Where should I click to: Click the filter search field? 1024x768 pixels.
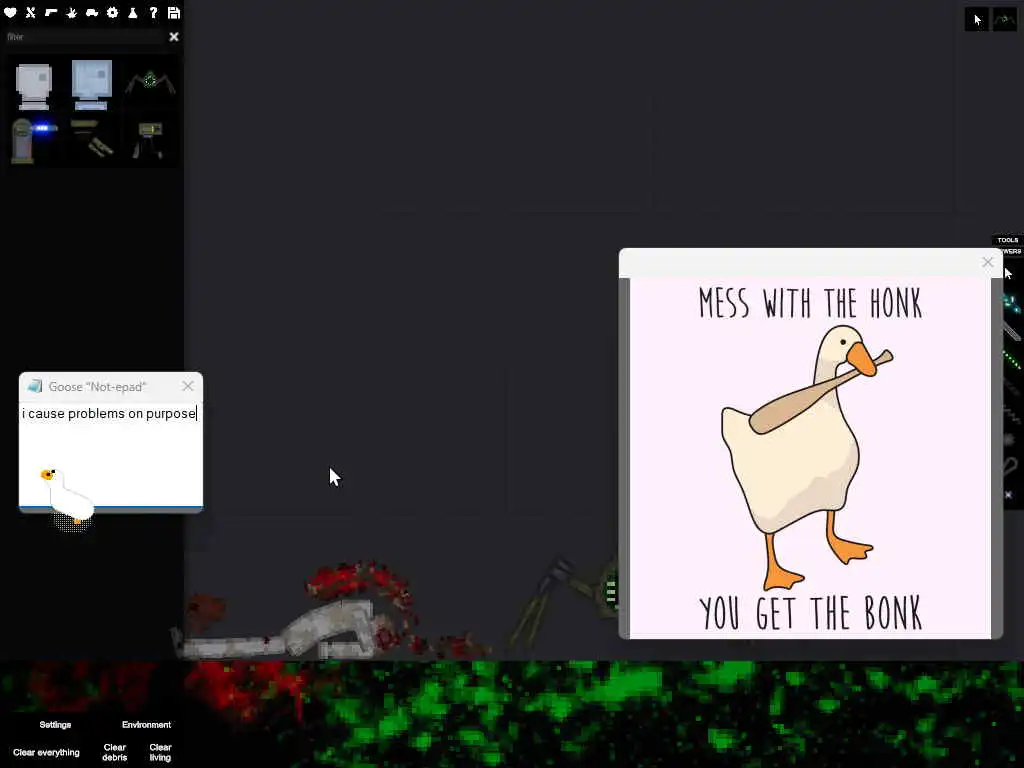pyautogui.click(x=85, y=37)
